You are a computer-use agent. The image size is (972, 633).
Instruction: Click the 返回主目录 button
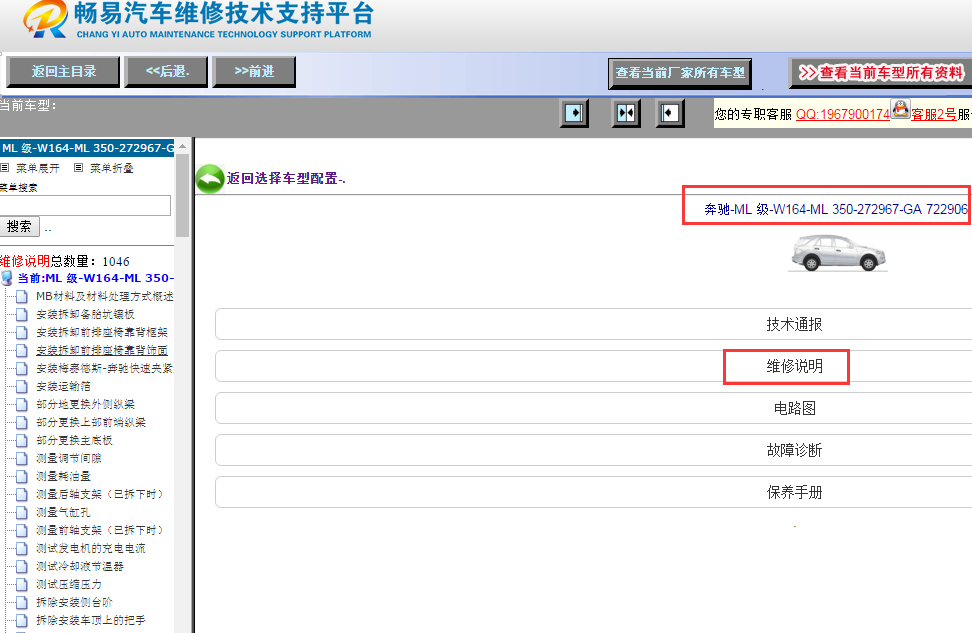[x=63, y=72]
